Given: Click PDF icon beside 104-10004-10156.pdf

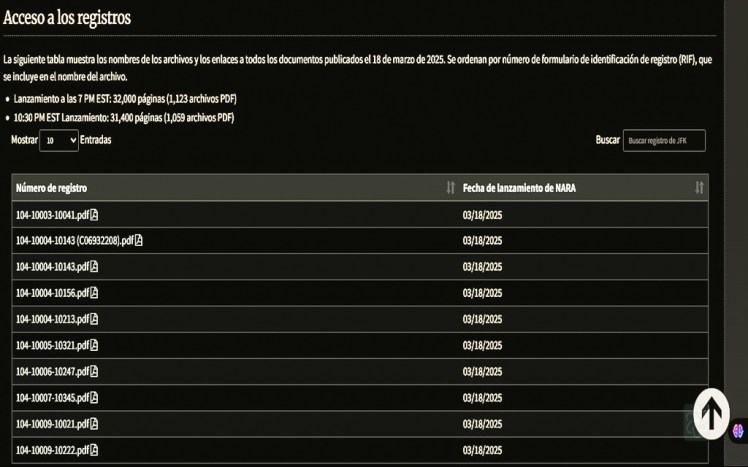Looking at the screenshot, I should [x=94, y=293].
